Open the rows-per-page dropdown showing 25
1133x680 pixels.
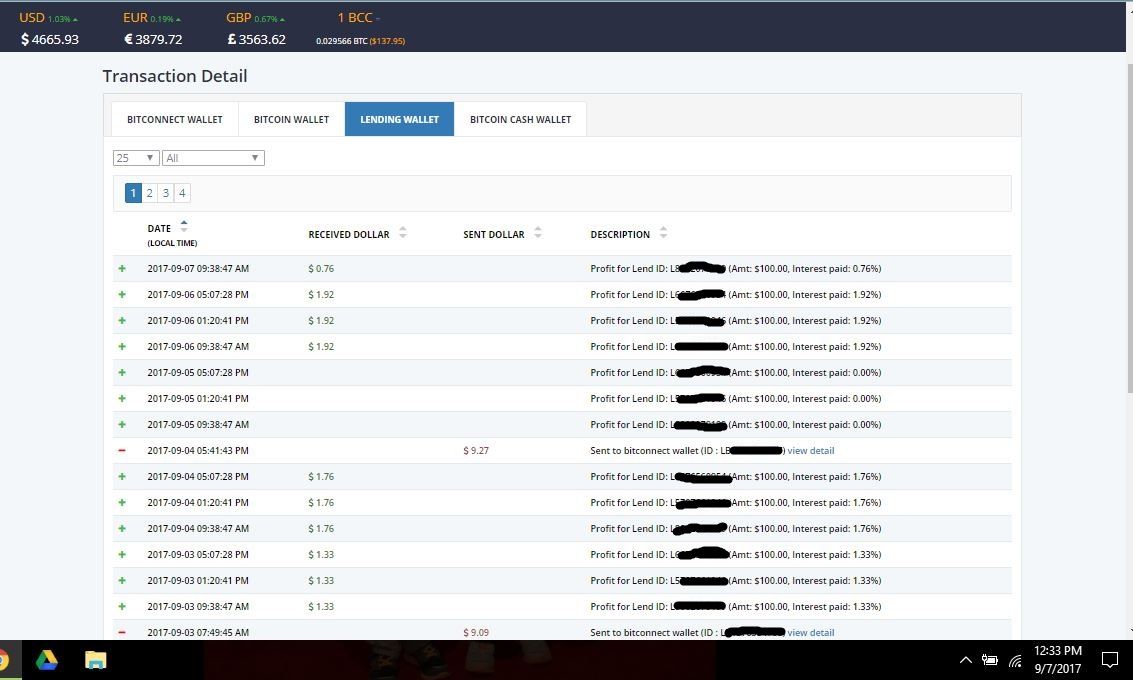pyautogui.click(x=136, y=158)
